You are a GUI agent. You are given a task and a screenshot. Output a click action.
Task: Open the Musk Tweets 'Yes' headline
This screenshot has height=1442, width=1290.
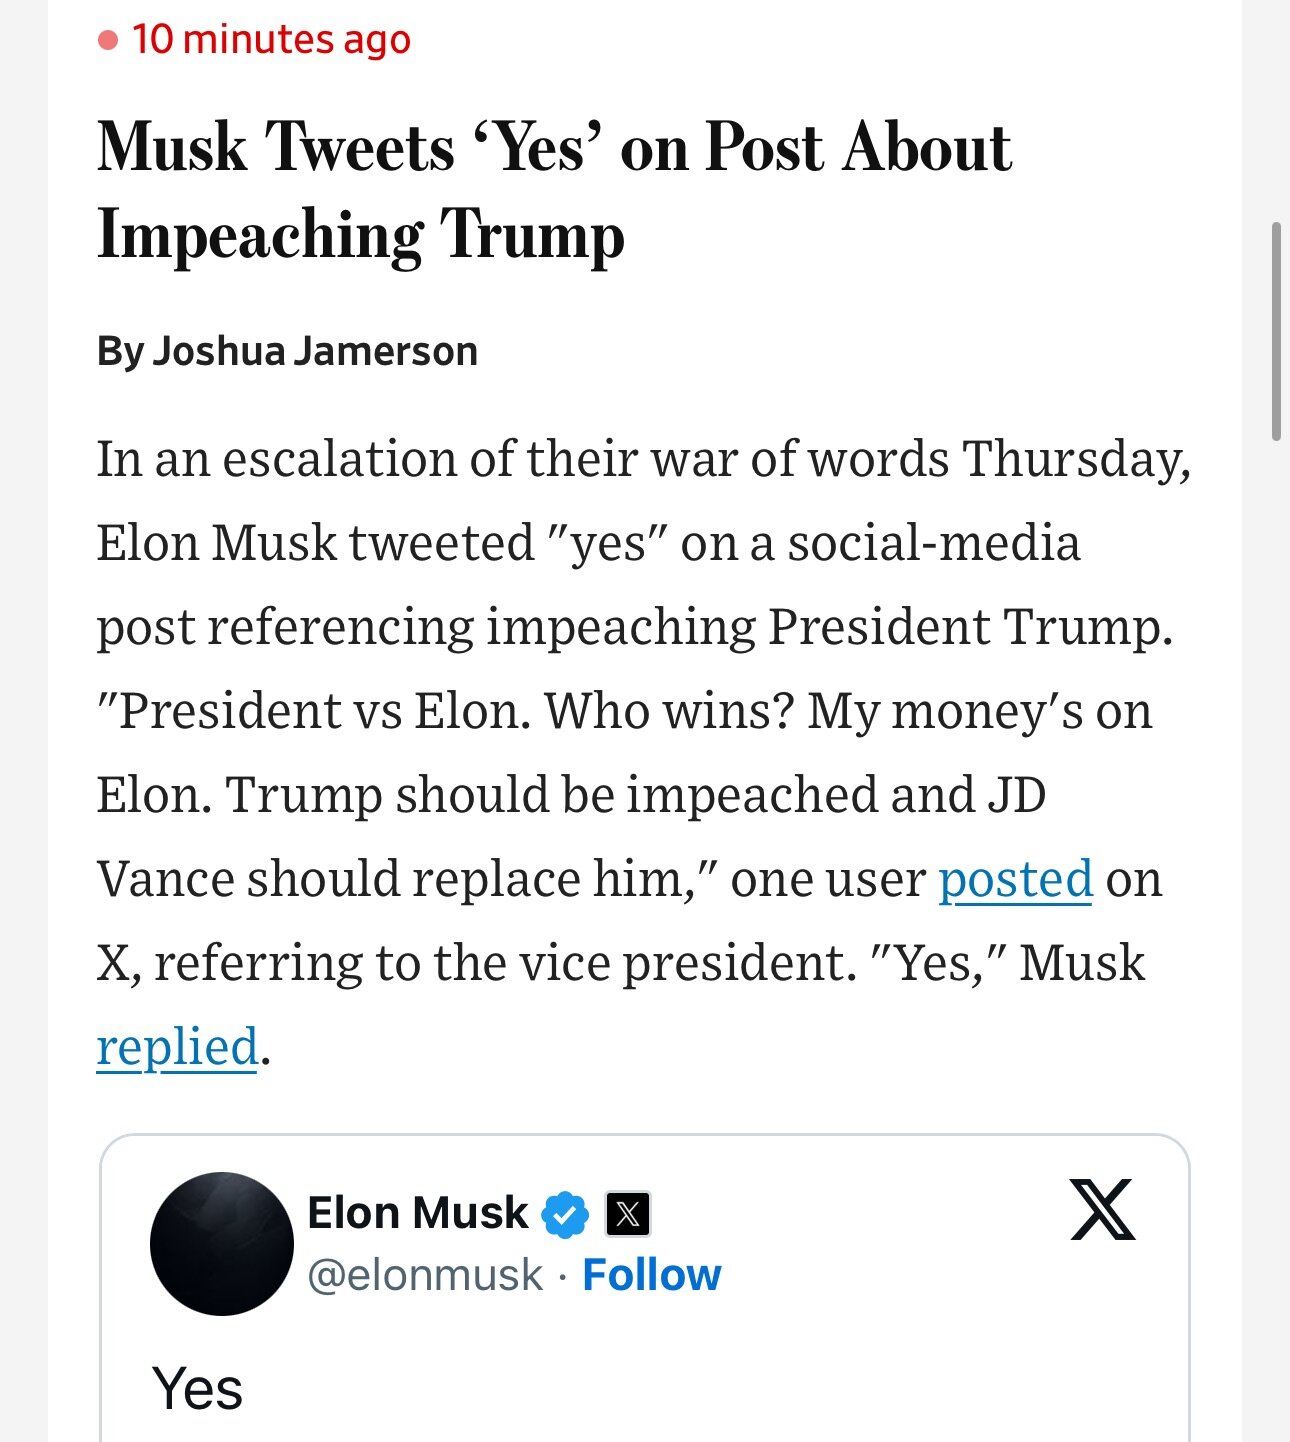click(x=554, y=190)
